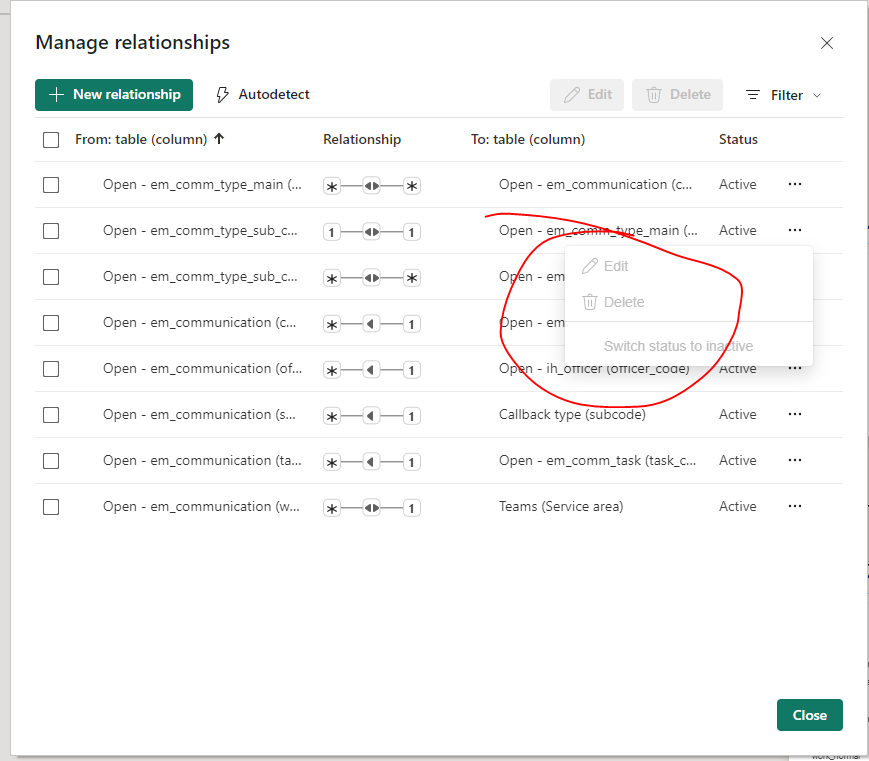The width and height of the screenshot is (869, 761).
Task: Click Active status in Teams row
Action: (x=738, y=507)
